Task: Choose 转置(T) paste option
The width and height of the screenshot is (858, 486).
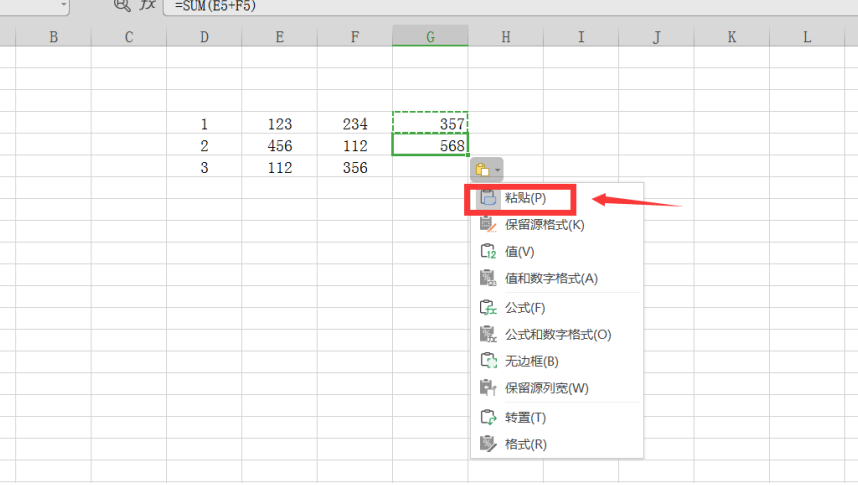Action: (557, 418)
